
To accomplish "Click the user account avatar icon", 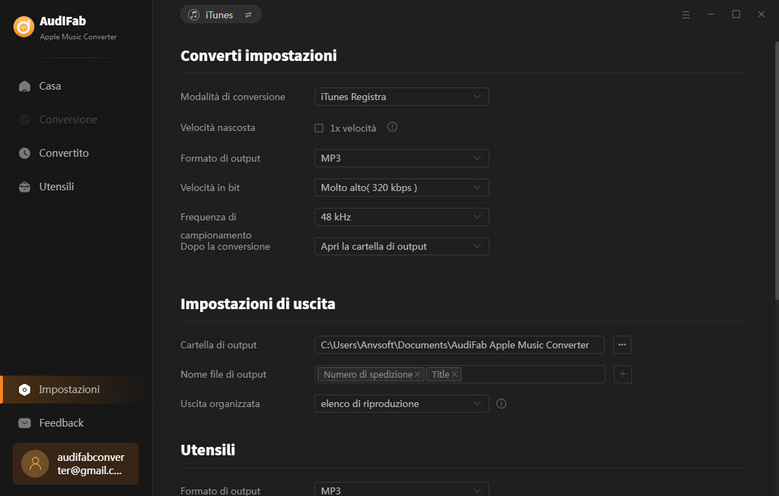I will click(36, 464).
